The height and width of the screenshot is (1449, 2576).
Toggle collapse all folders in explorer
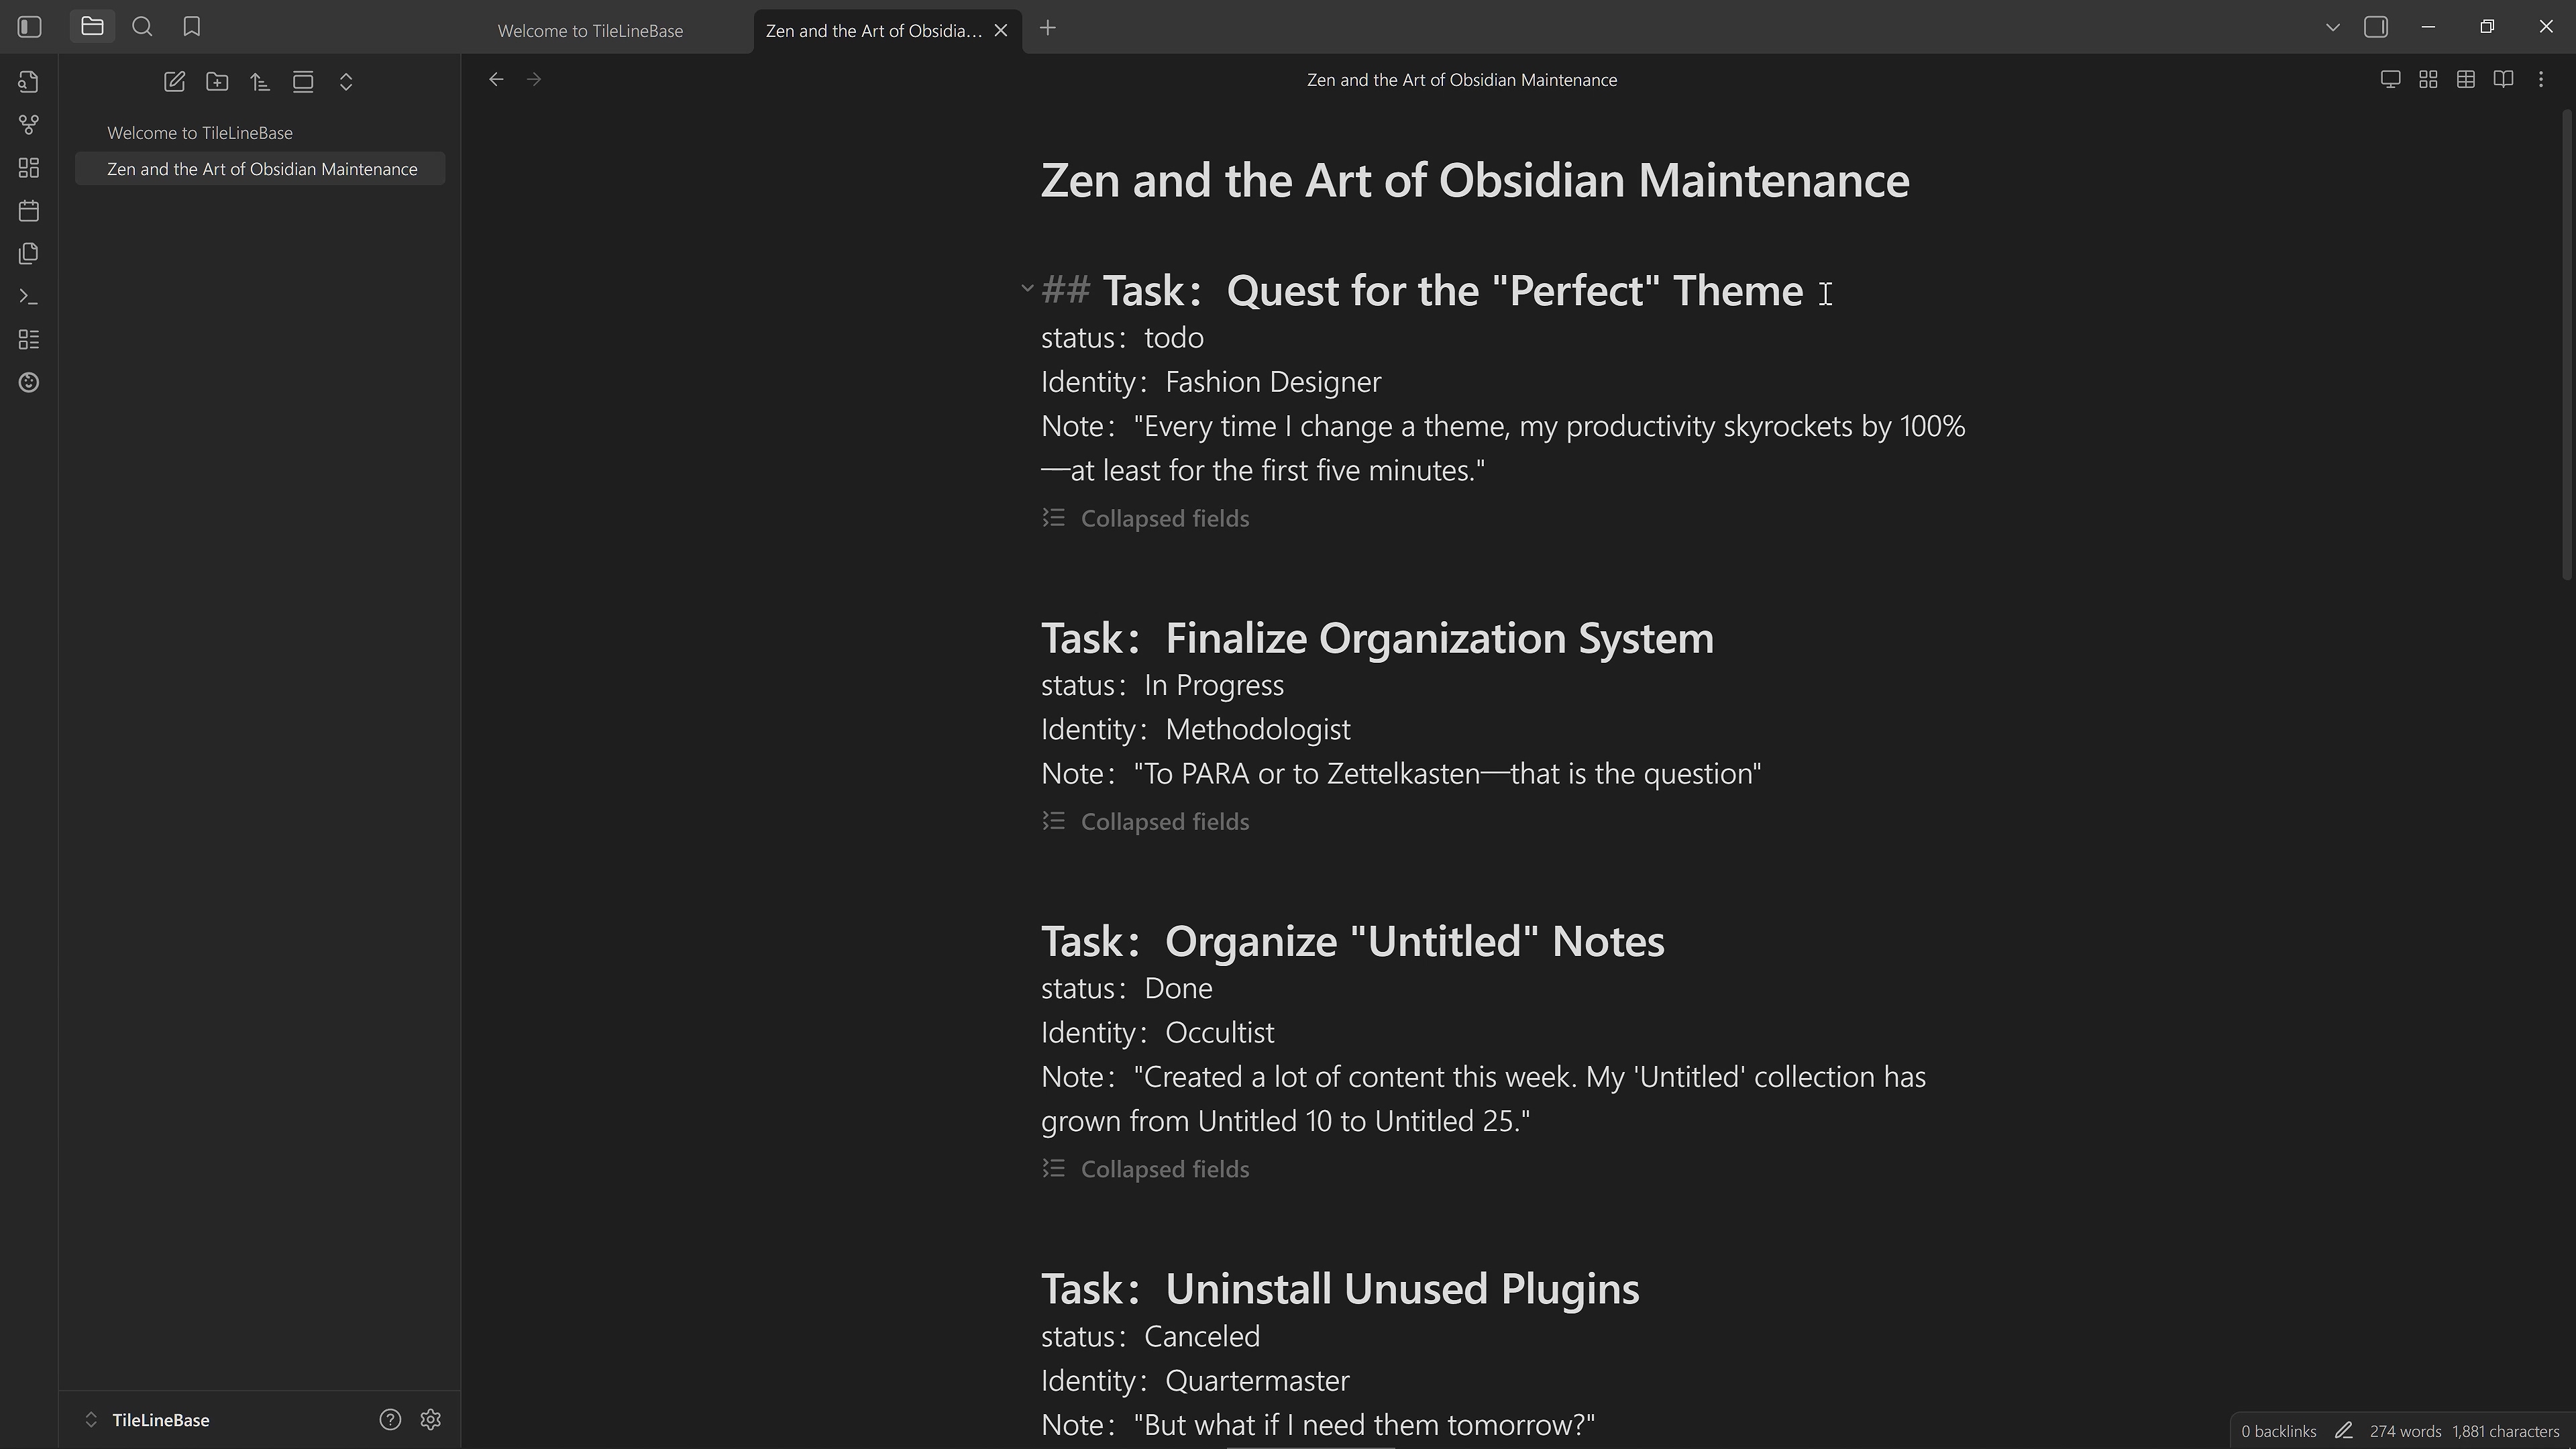346,82
